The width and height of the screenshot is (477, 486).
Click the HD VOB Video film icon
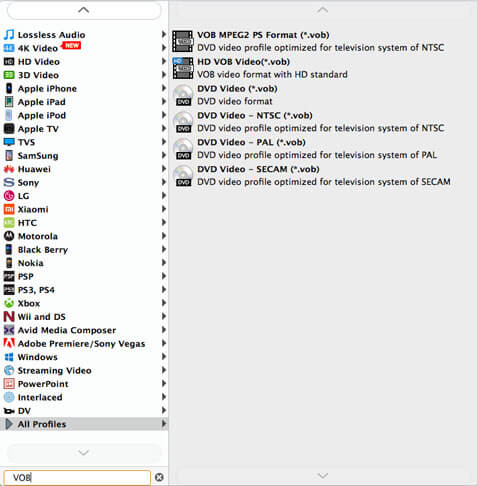click(183, 68)
